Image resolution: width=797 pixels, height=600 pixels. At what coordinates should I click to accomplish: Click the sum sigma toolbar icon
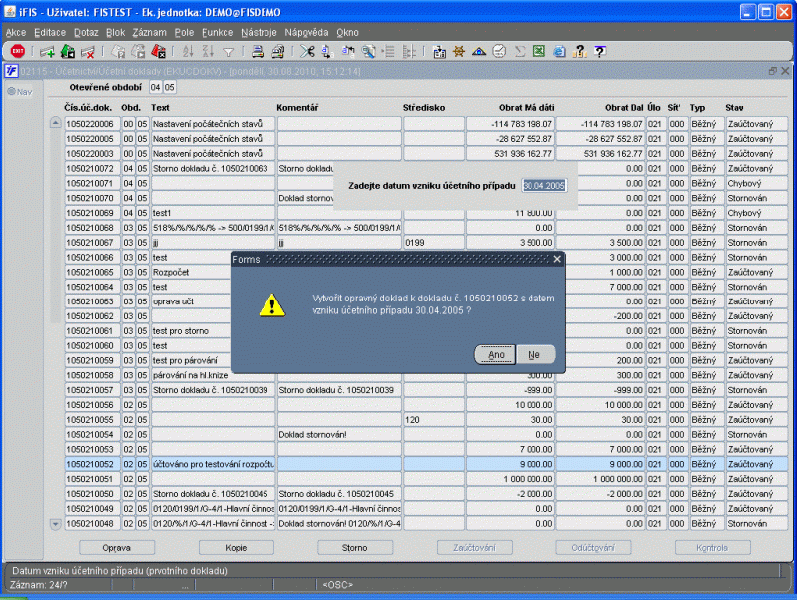pyautogui.click(x=519, y=51)
